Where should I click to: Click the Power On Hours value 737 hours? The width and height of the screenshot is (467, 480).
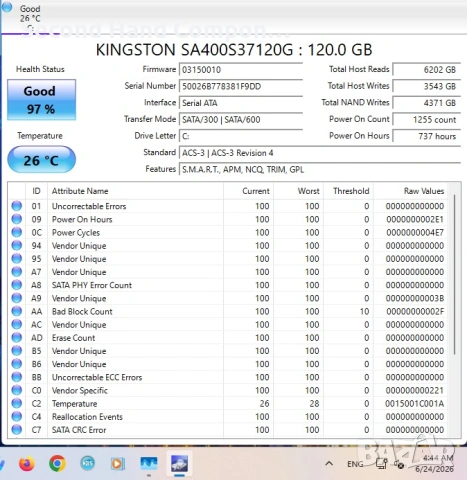pyautogui.click(x=427, y=136)
